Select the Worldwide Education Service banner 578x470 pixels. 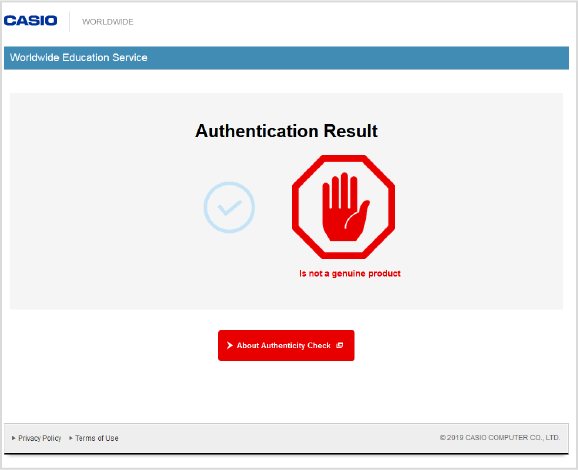pos(286,58)
